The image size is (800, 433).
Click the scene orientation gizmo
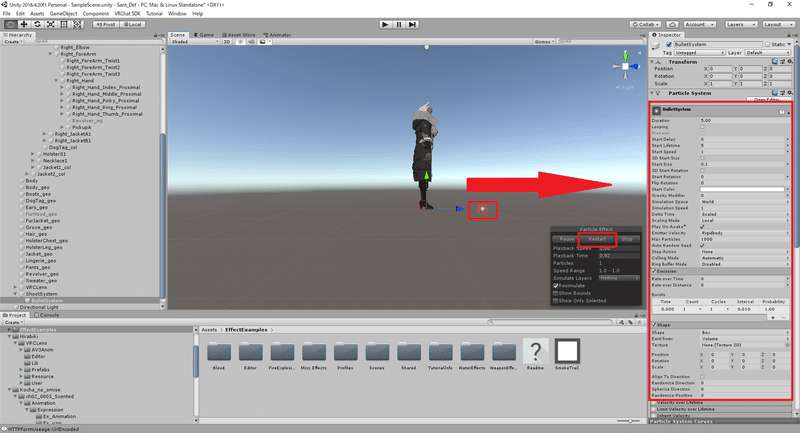pyautogui.click(x=626, y=66)
